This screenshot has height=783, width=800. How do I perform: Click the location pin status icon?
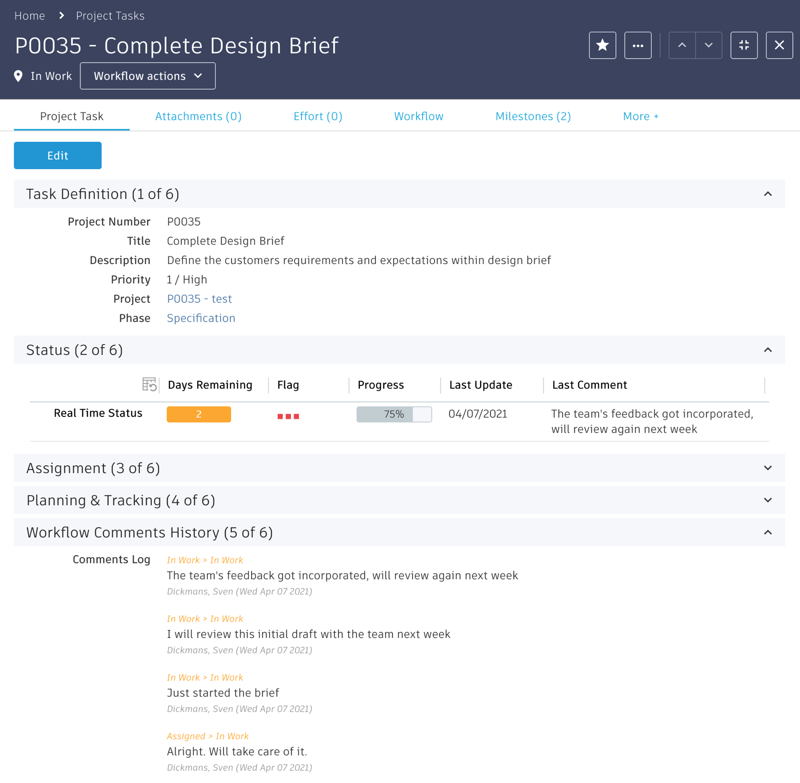[x=18, y=76]
